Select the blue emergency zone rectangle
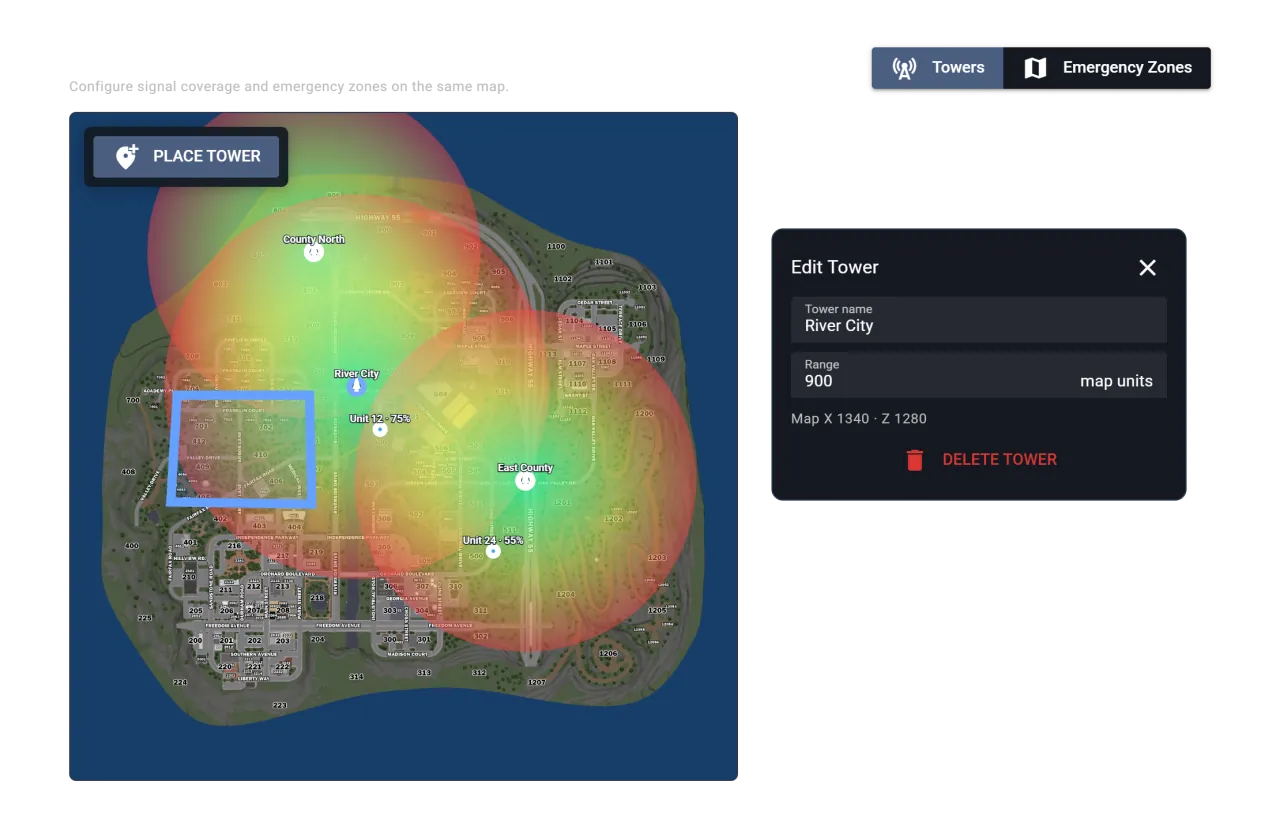 coord(241,449)
